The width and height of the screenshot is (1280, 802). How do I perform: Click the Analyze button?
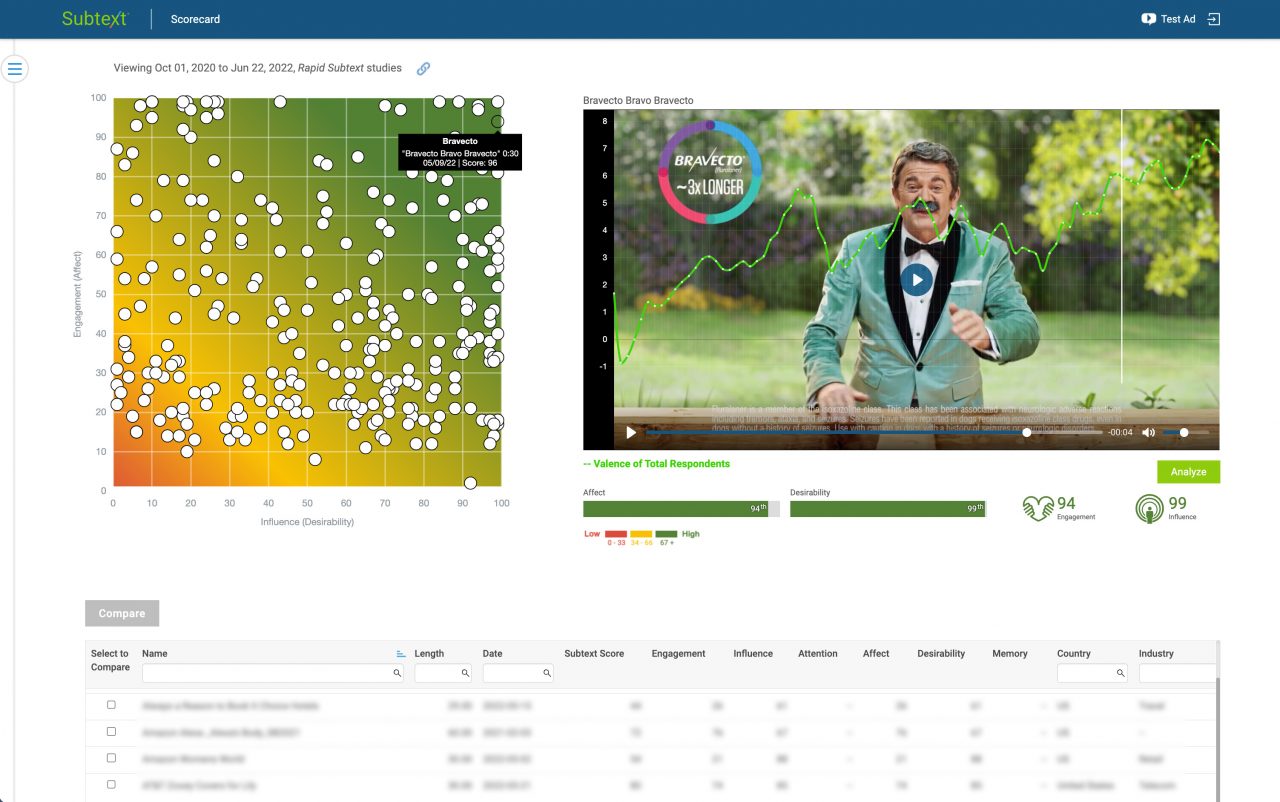(x=1188, y=471)
